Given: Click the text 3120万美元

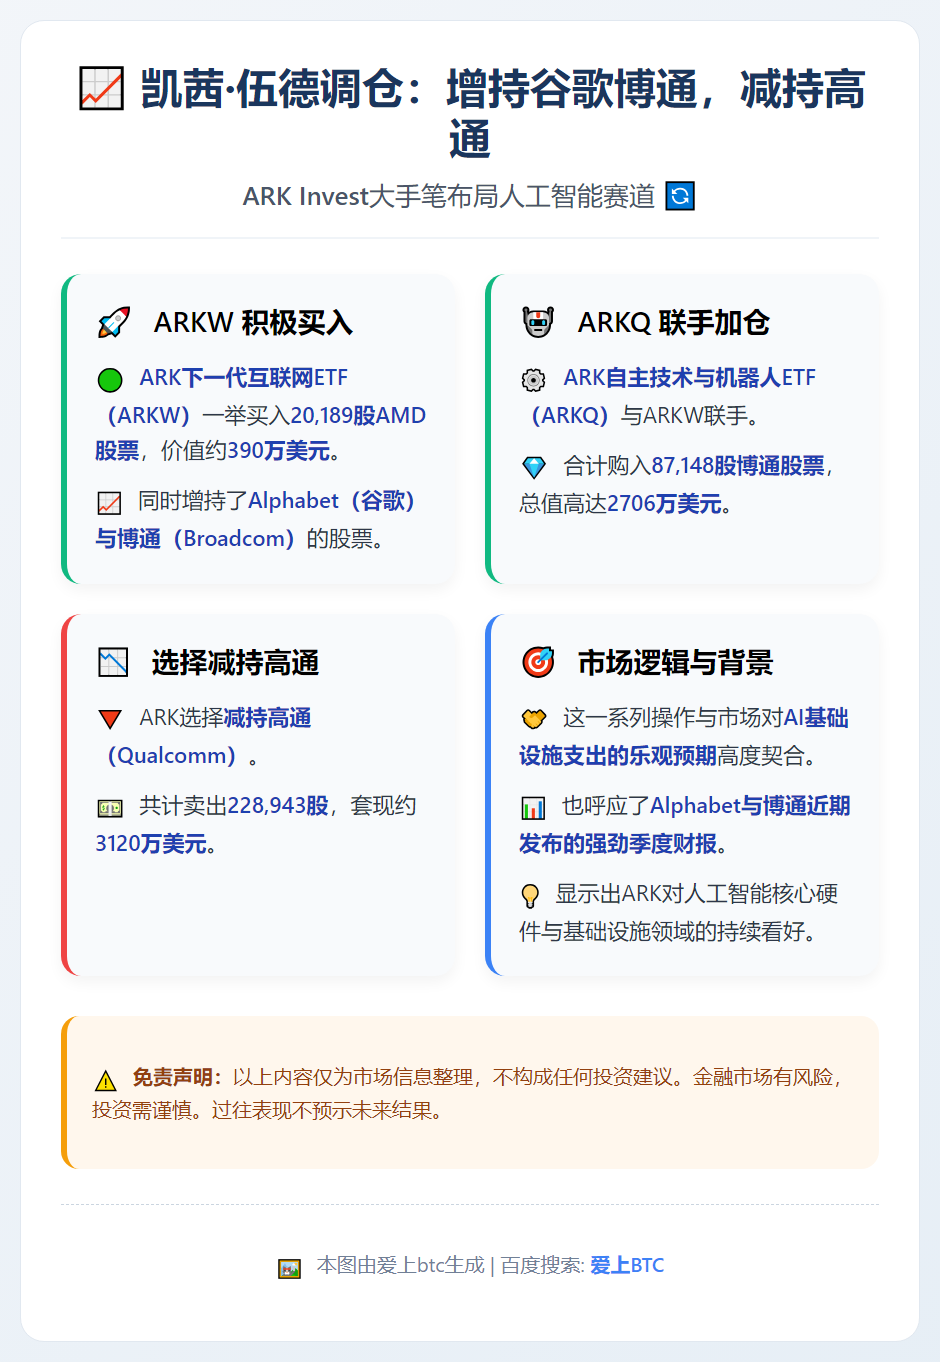Looking at the screenshot, I should pos(151,844).
